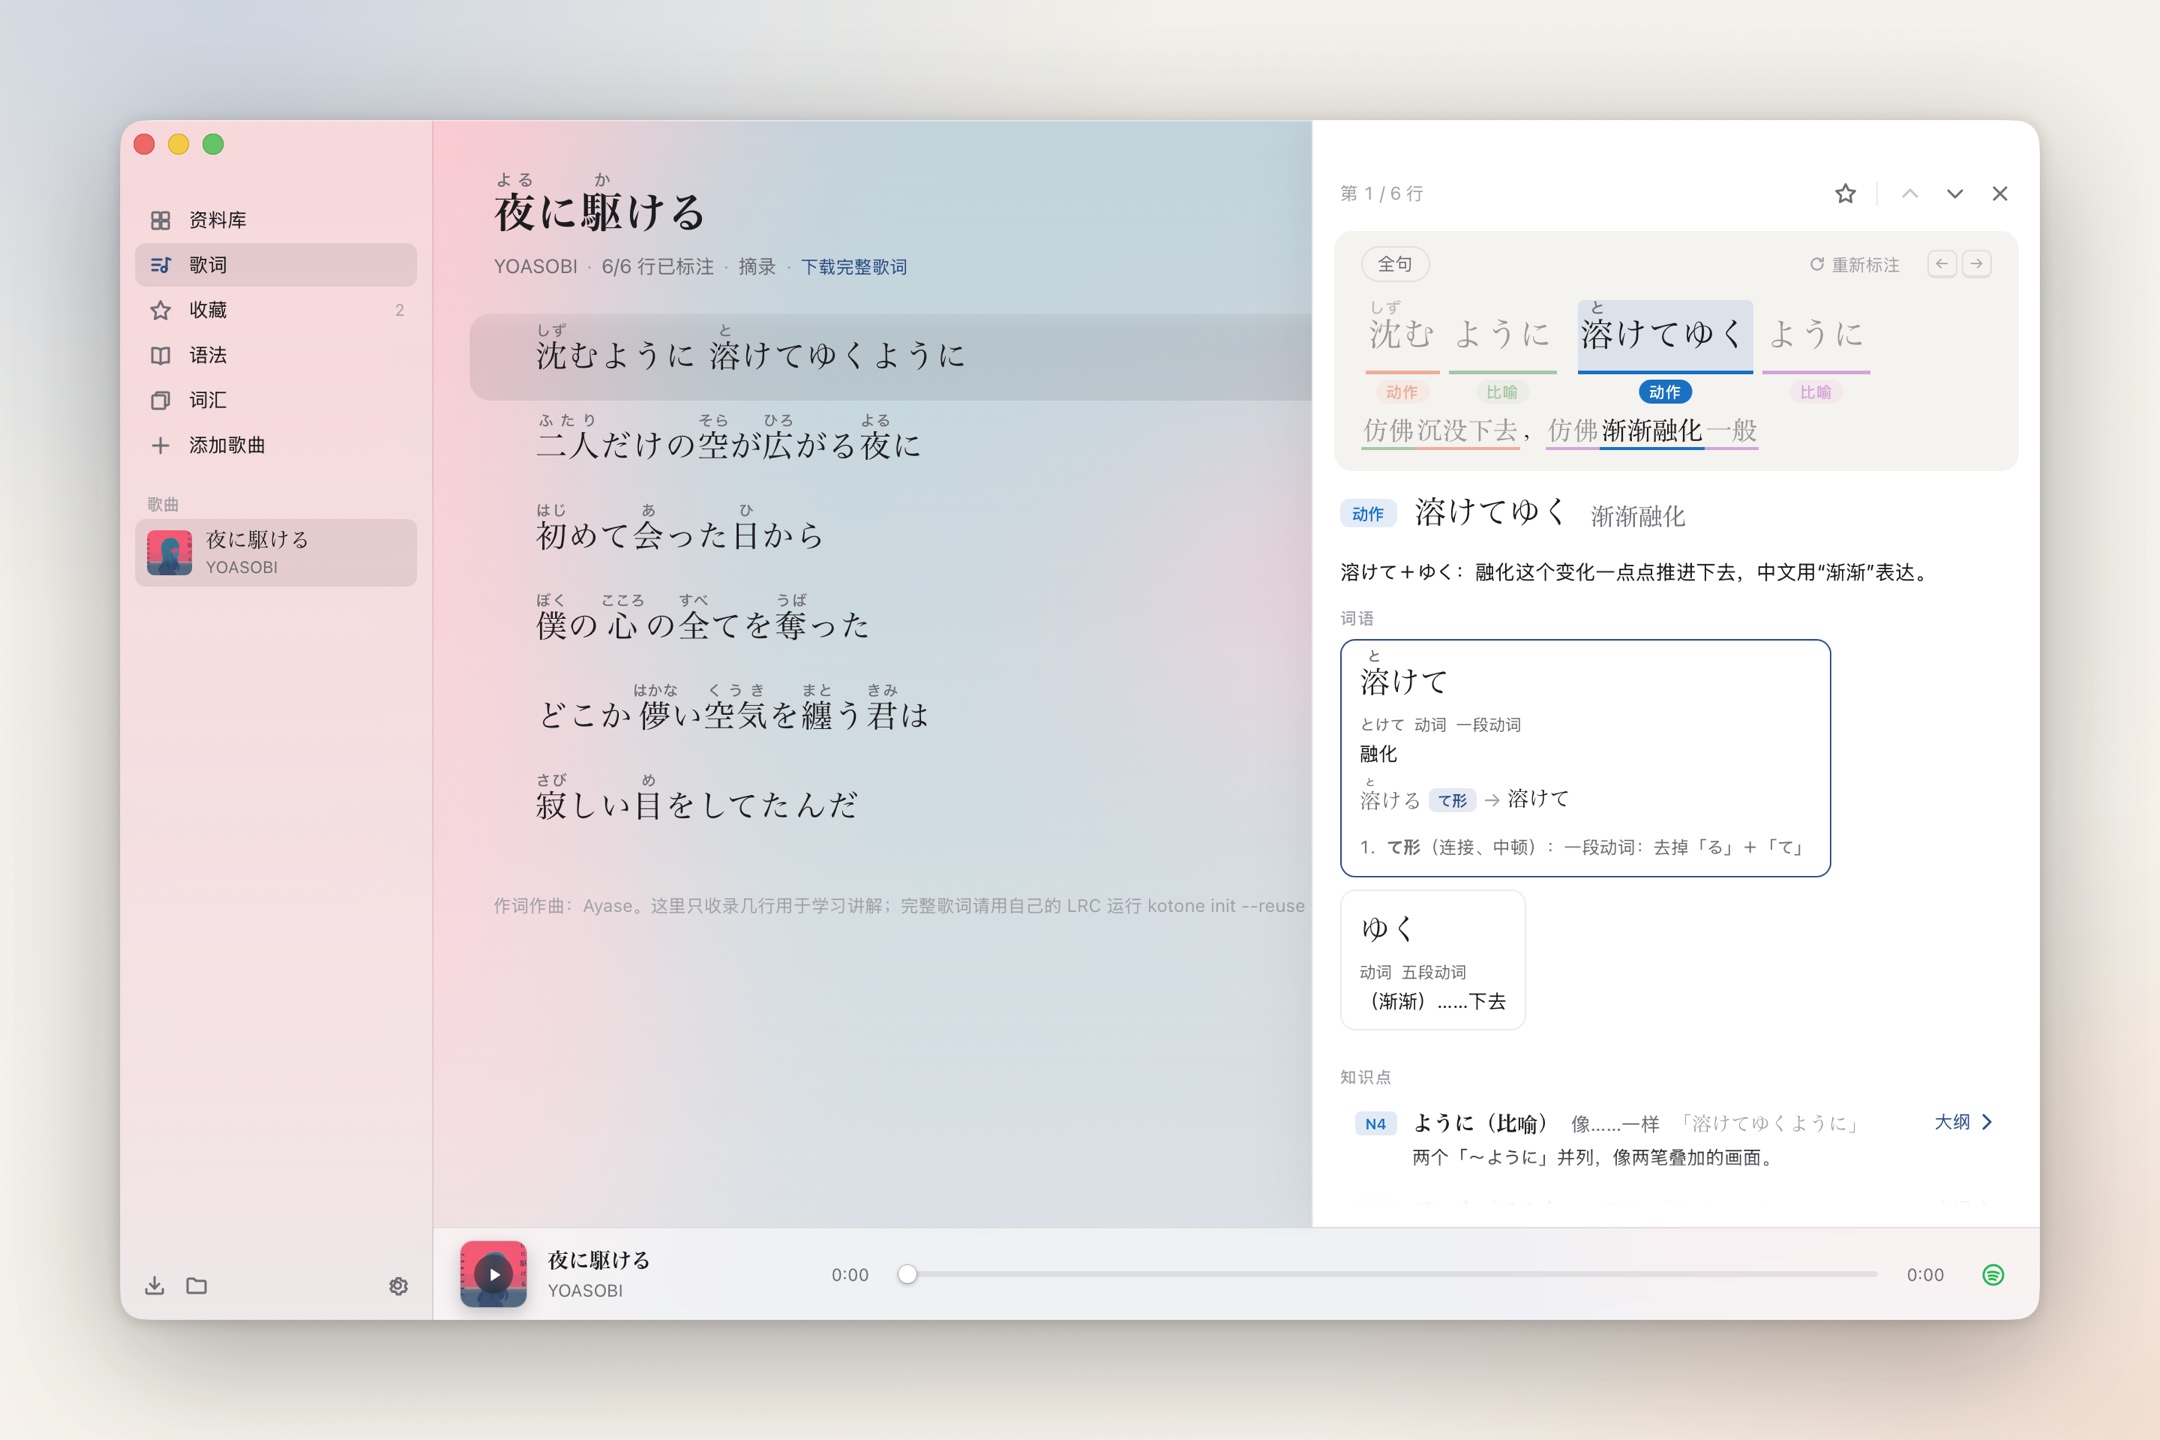Click 渐渐融化 in the translation line
The image size is (2160, 1440).
coord(1652,431)
